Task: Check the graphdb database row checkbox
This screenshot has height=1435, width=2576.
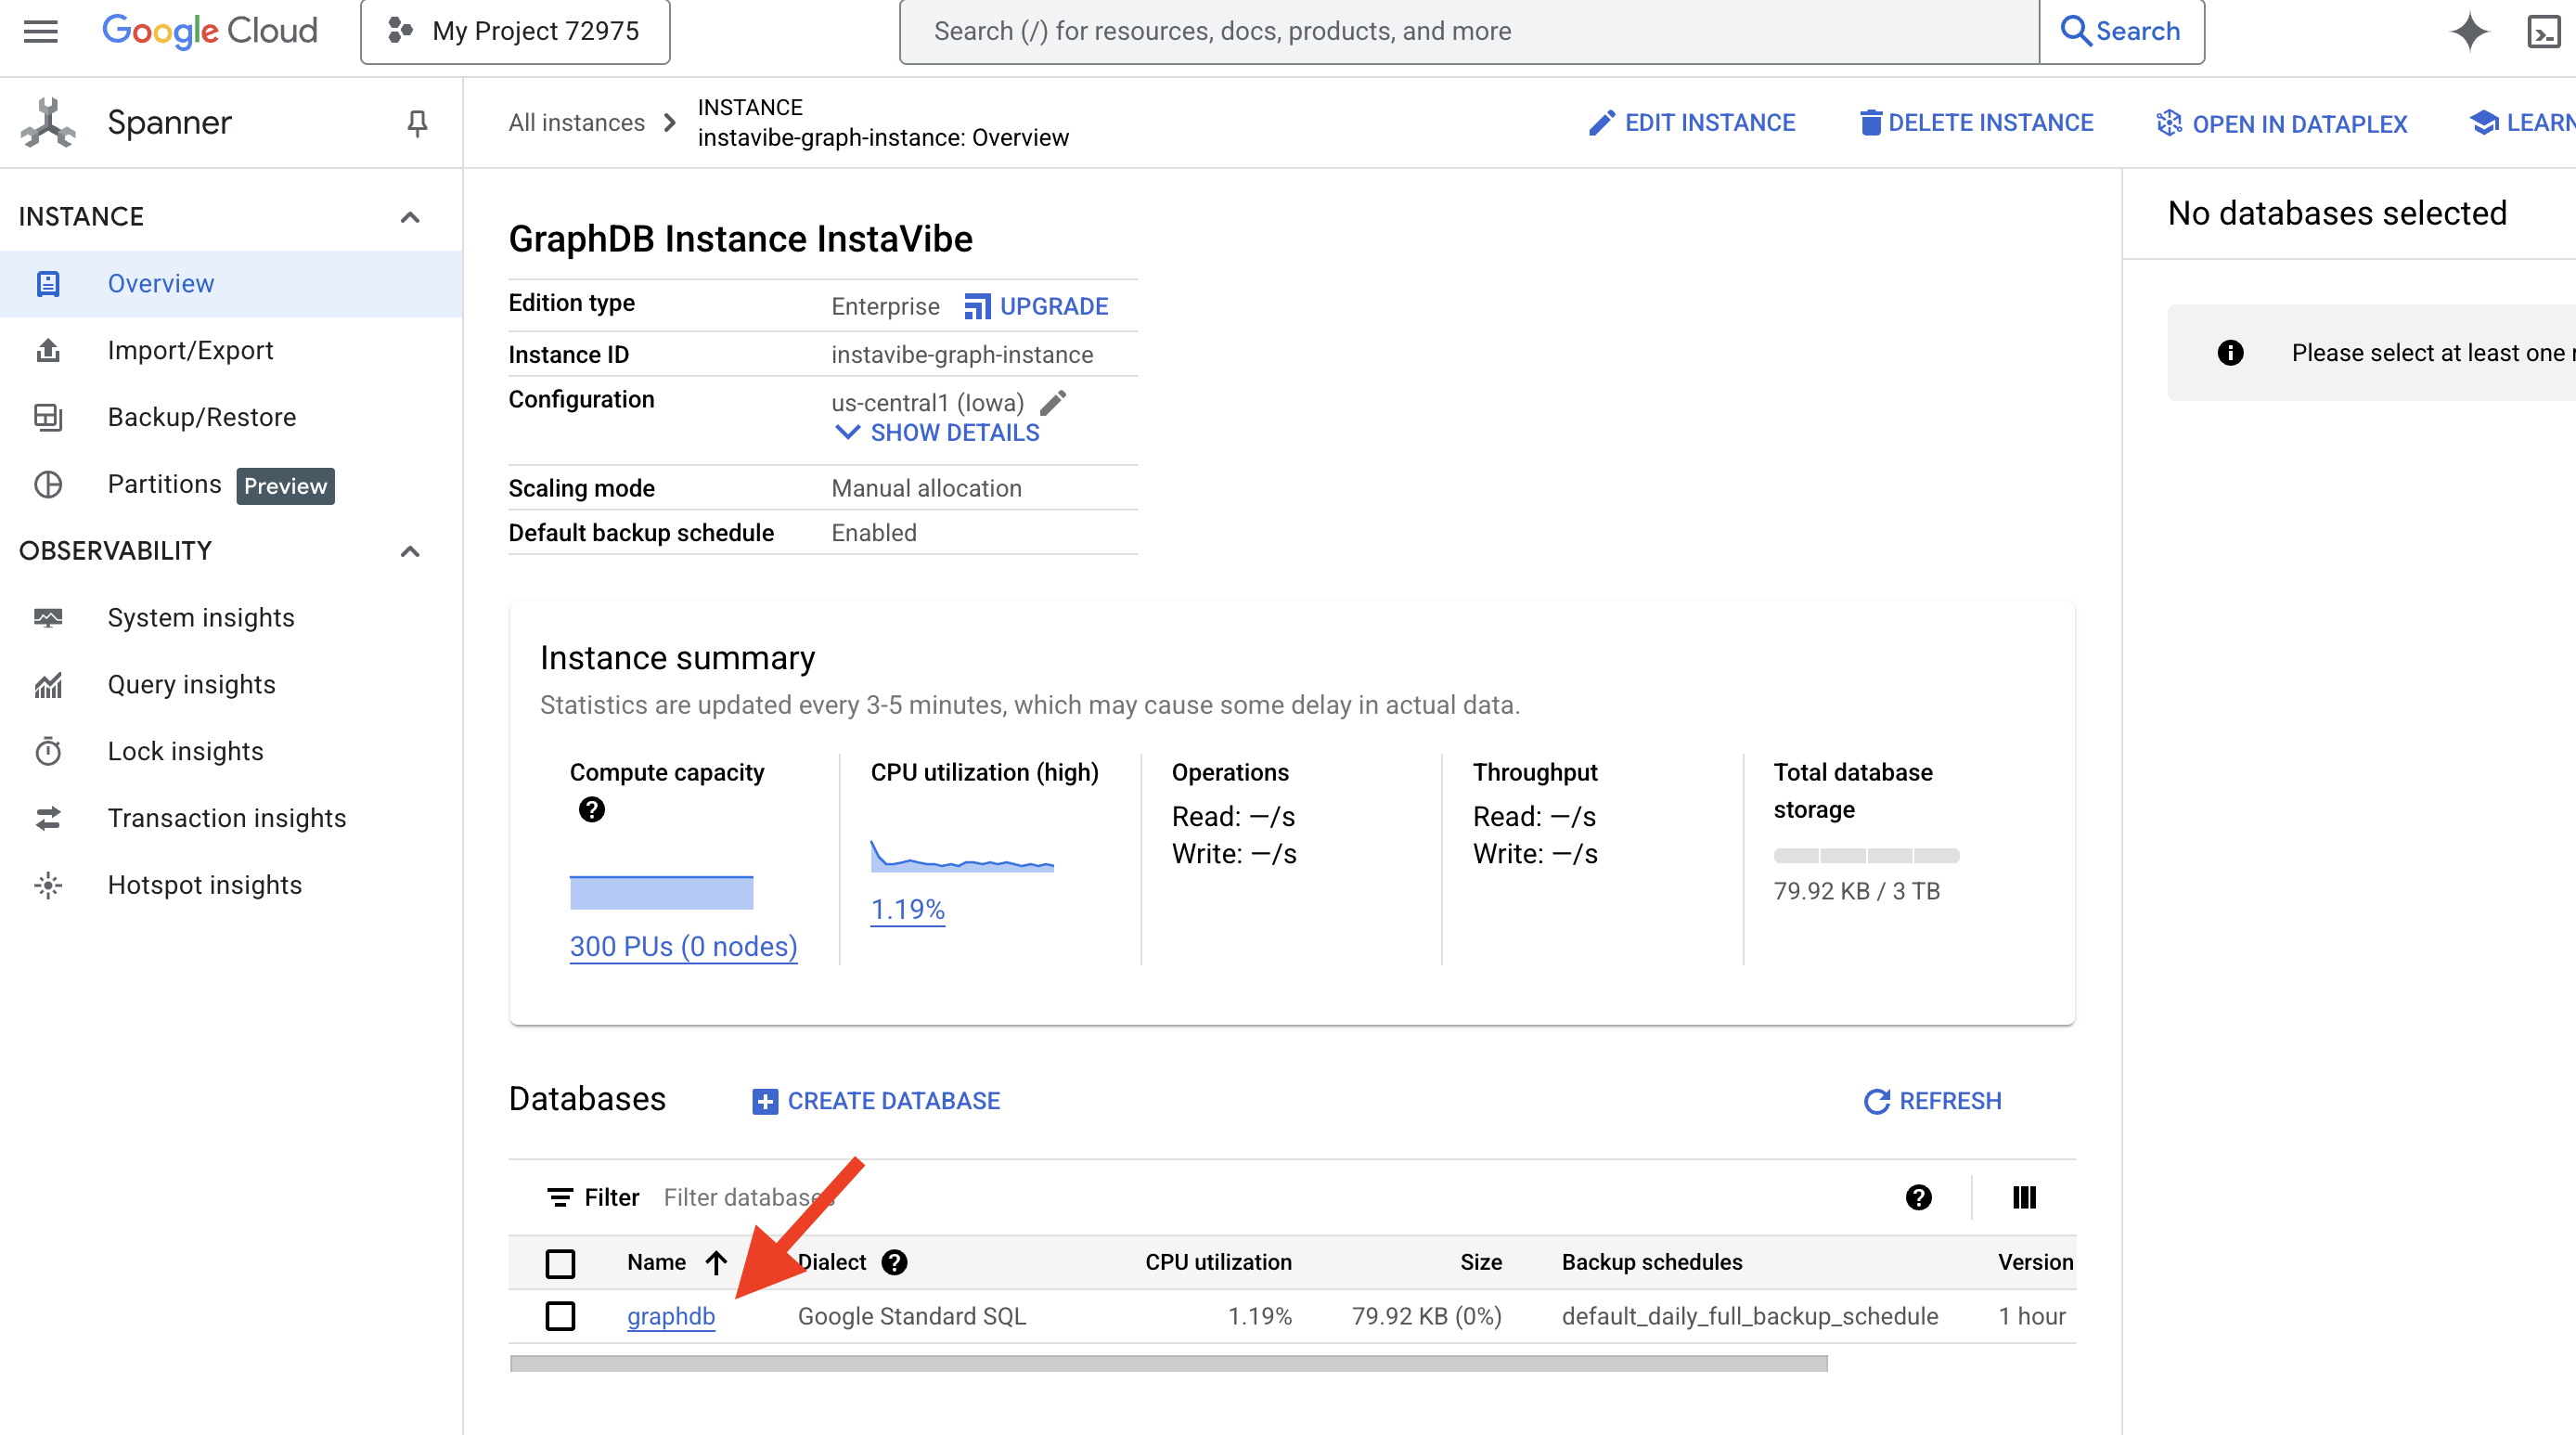Action: click(x=561, y=1316)
